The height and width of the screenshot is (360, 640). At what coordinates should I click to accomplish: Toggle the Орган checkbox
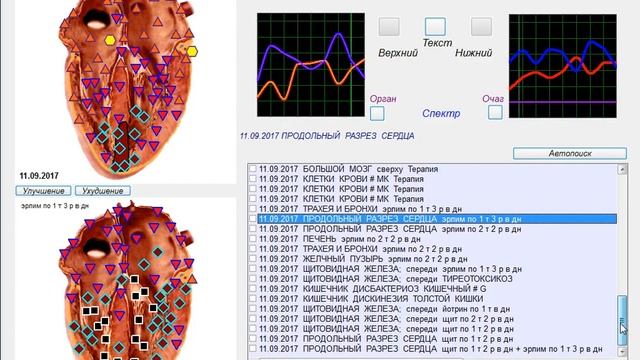(x=377, y=113)
